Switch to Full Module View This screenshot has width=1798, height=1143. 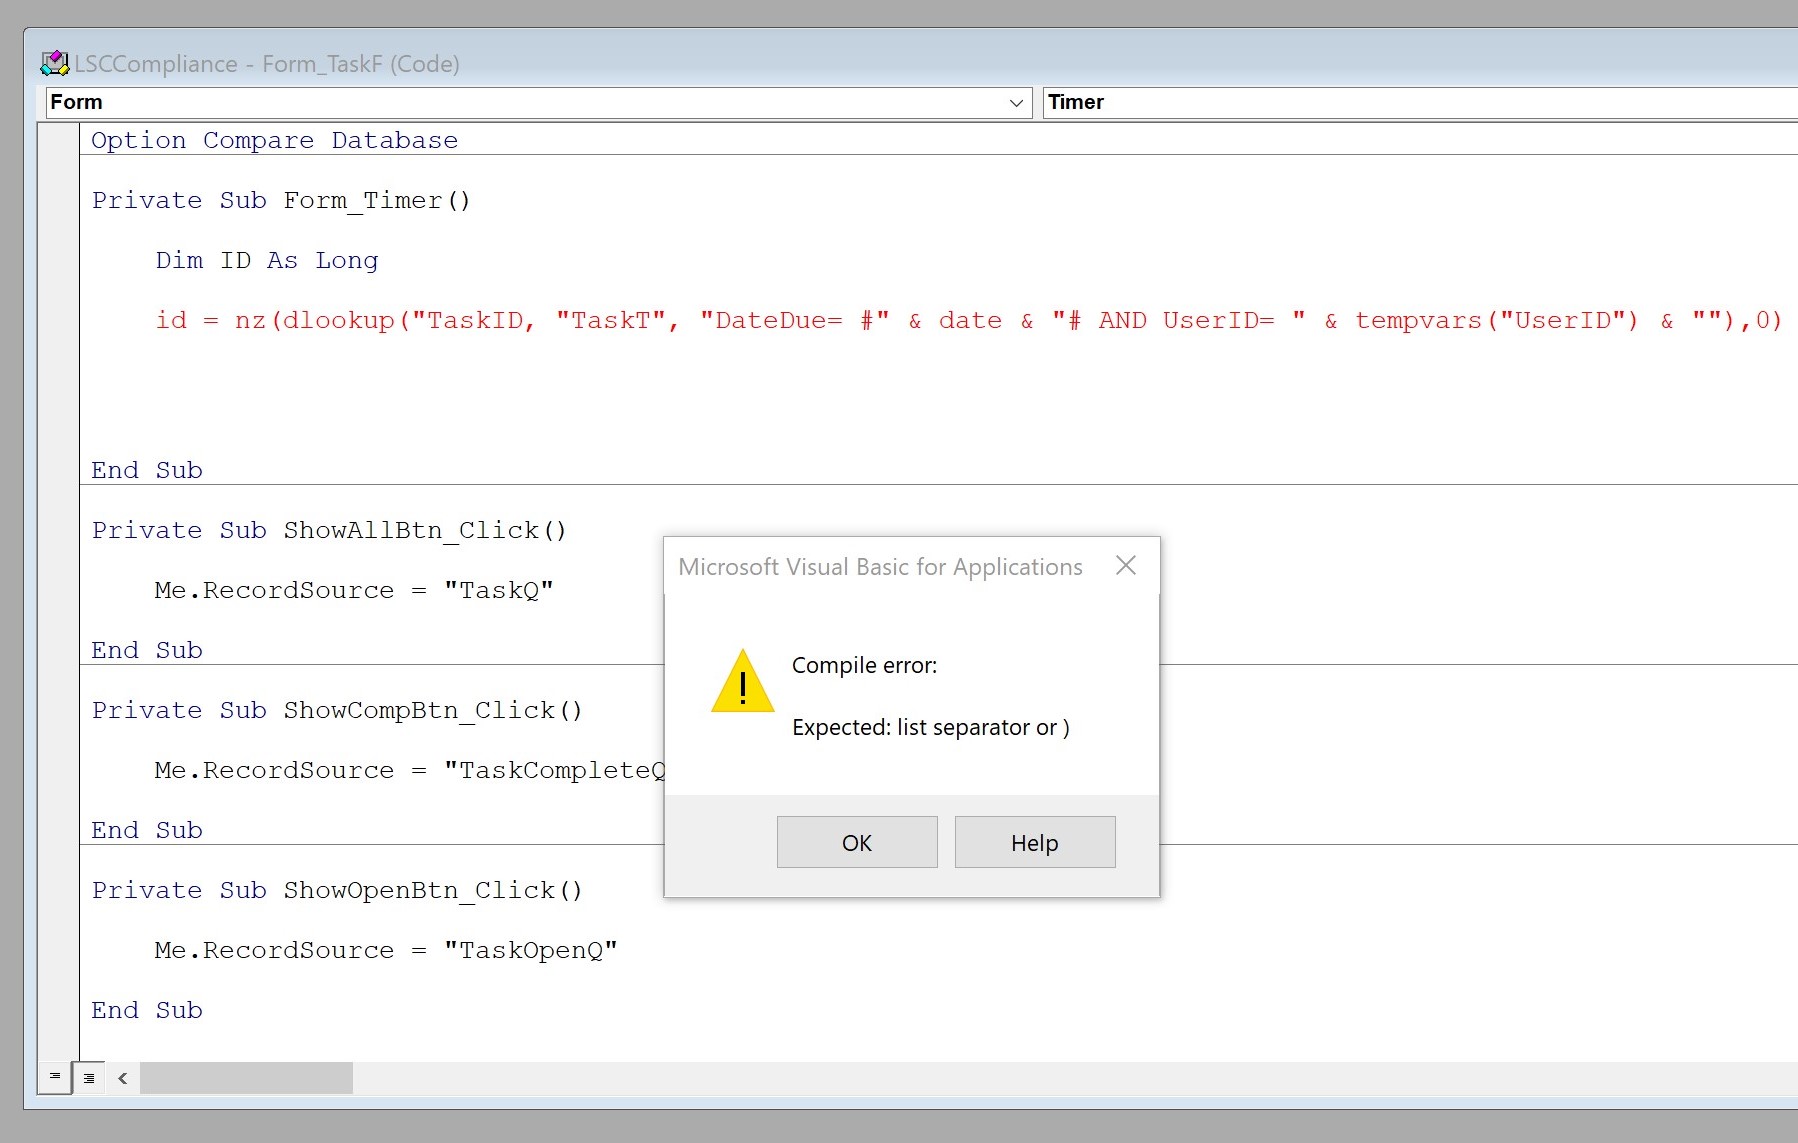pyautogui.click(x=89, y=1077)
